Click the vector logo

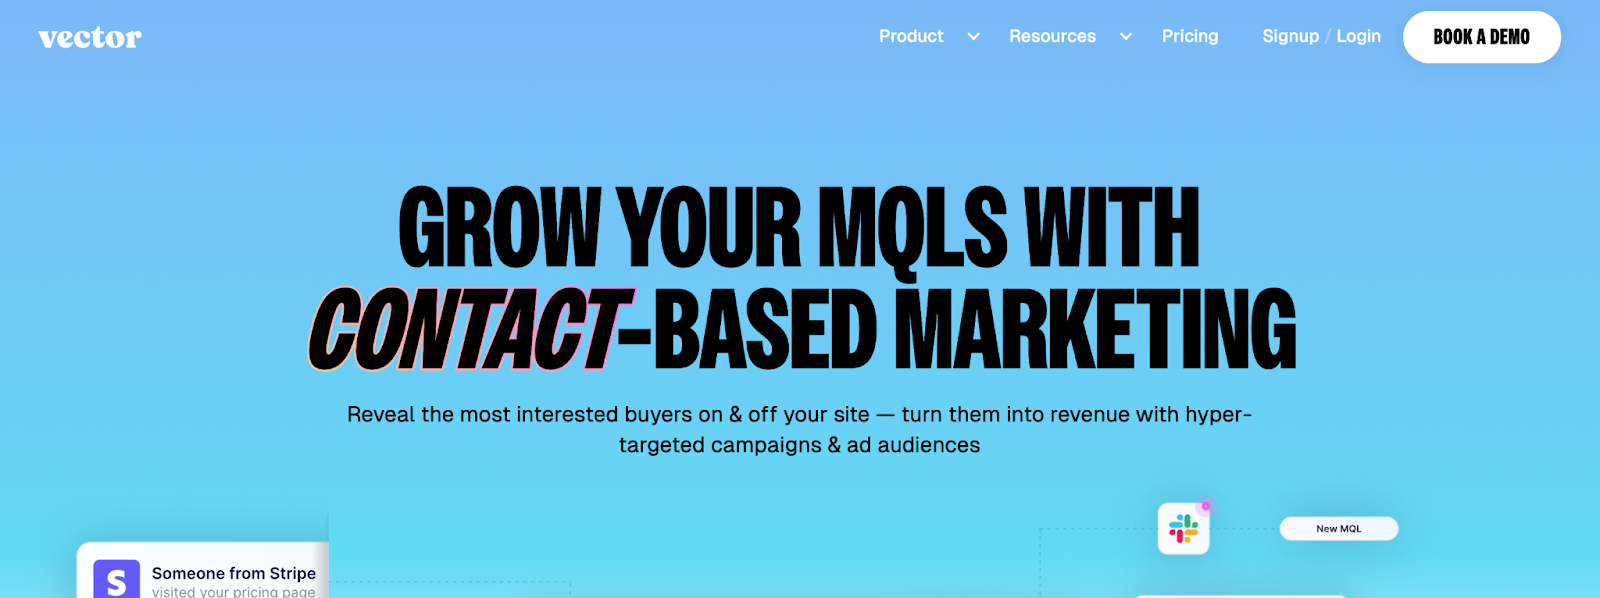(x=90, y=38)
